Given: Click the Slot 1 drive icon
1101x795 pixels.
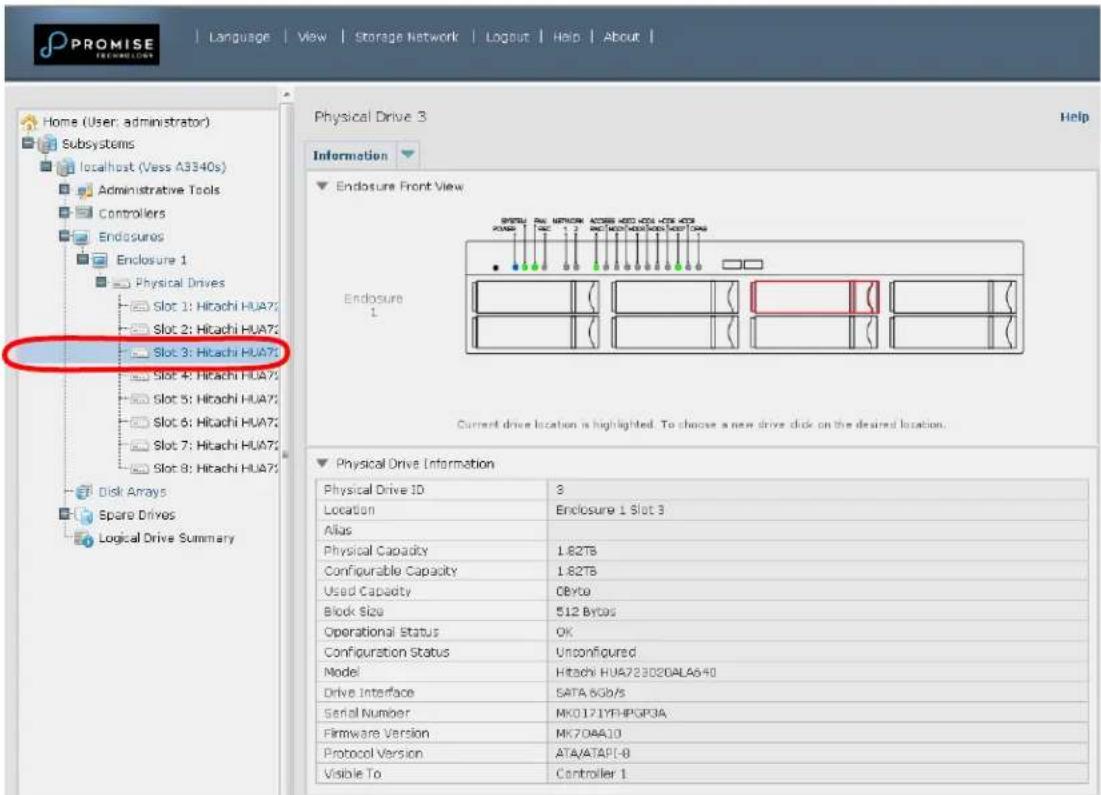Looking at the screenshot, I should coord(140,306).
